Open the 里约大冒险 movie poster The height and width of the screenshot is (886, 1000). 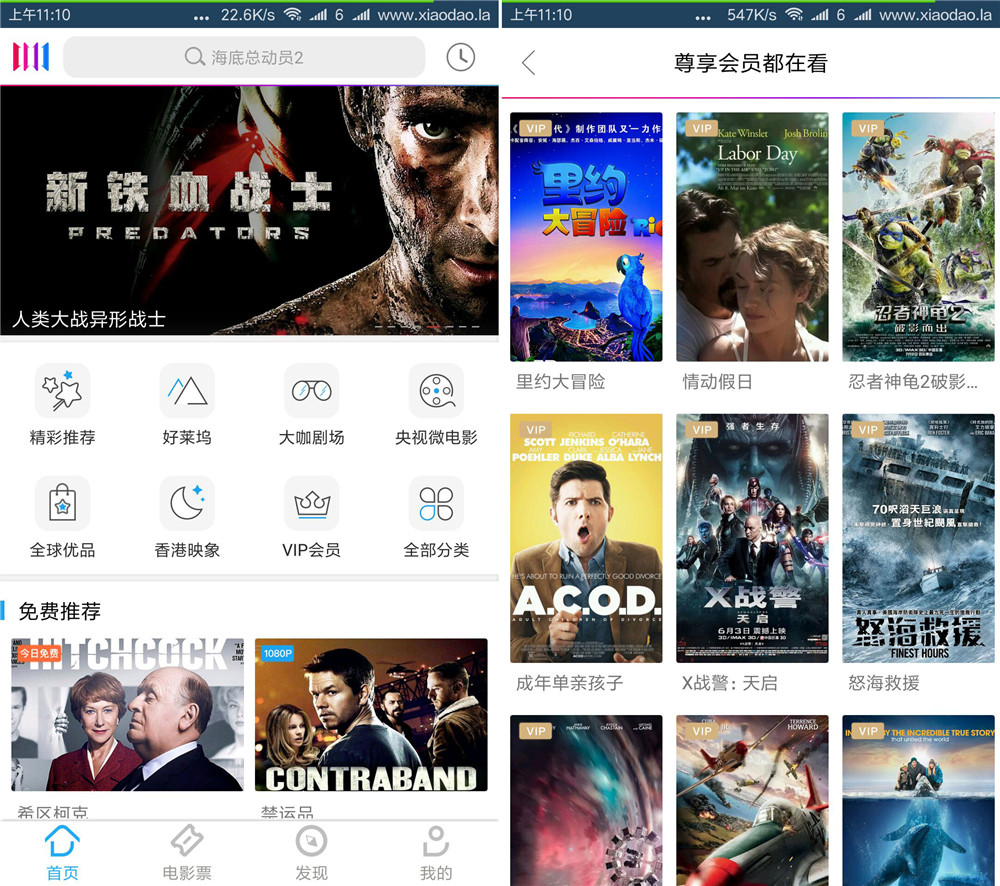point(586,237)
